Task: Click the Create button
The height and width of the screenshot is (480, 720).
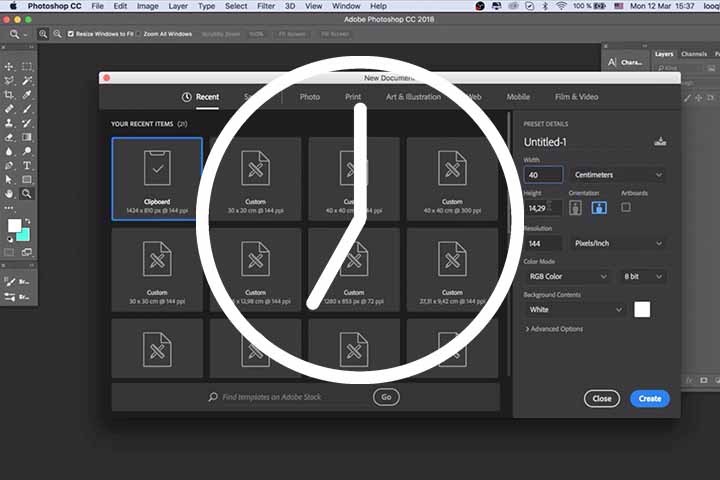Action: pos(650,399)
